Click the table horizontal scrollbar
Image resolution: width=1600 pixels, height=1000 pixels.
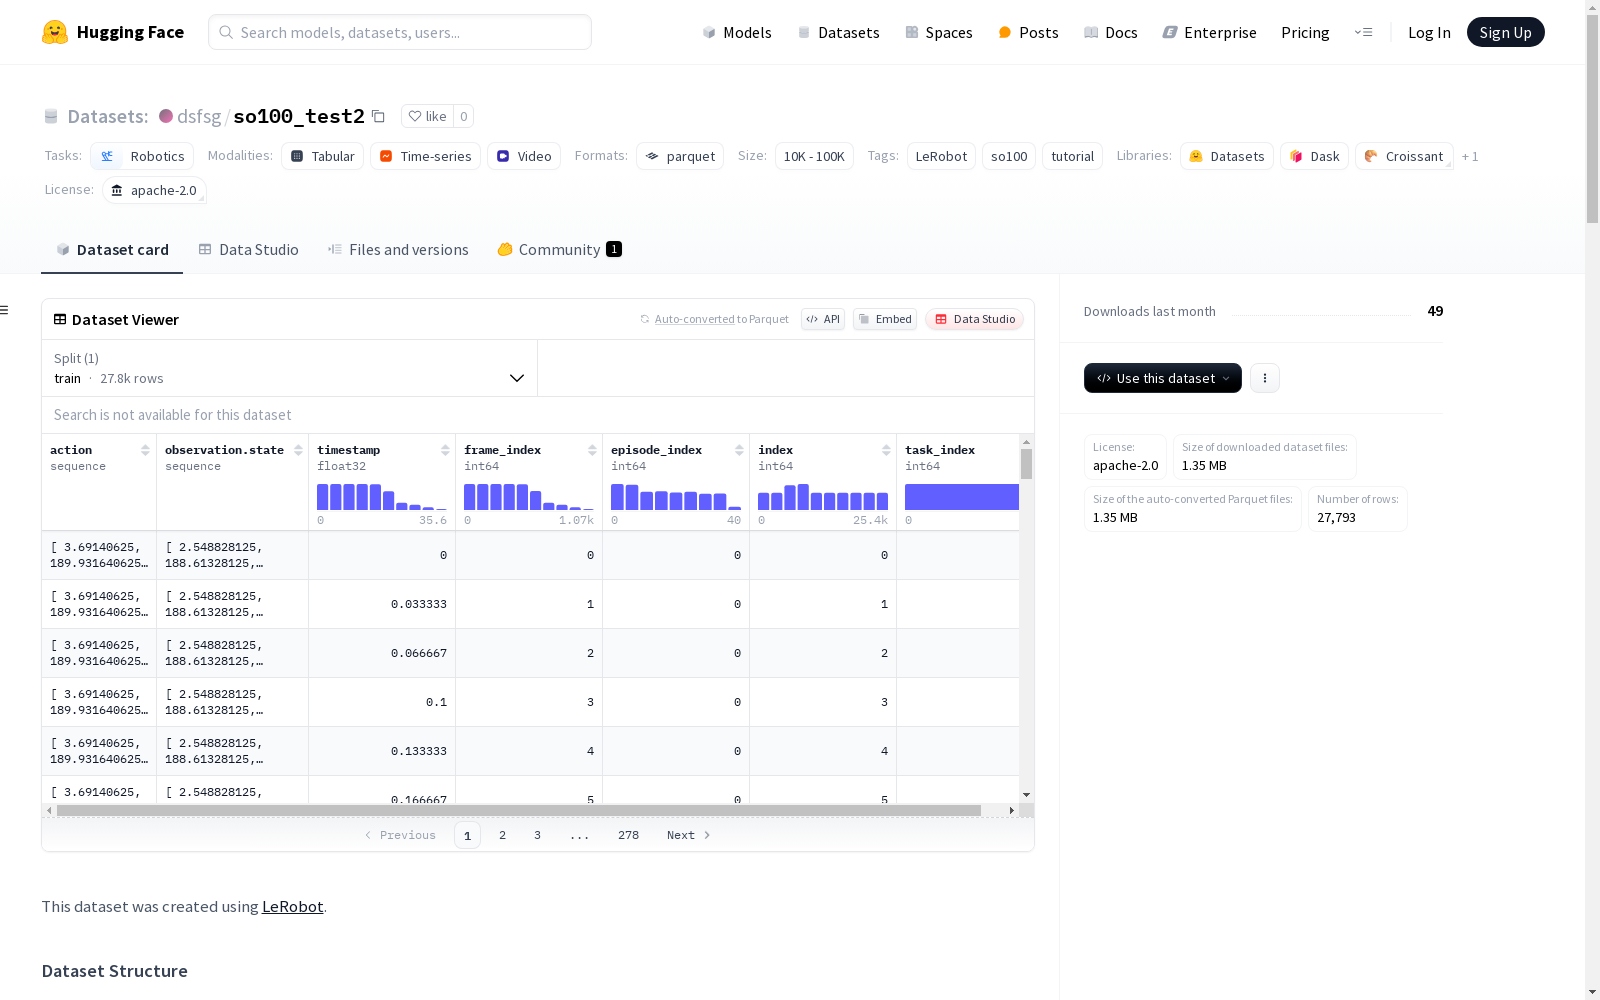pos(519,810)
